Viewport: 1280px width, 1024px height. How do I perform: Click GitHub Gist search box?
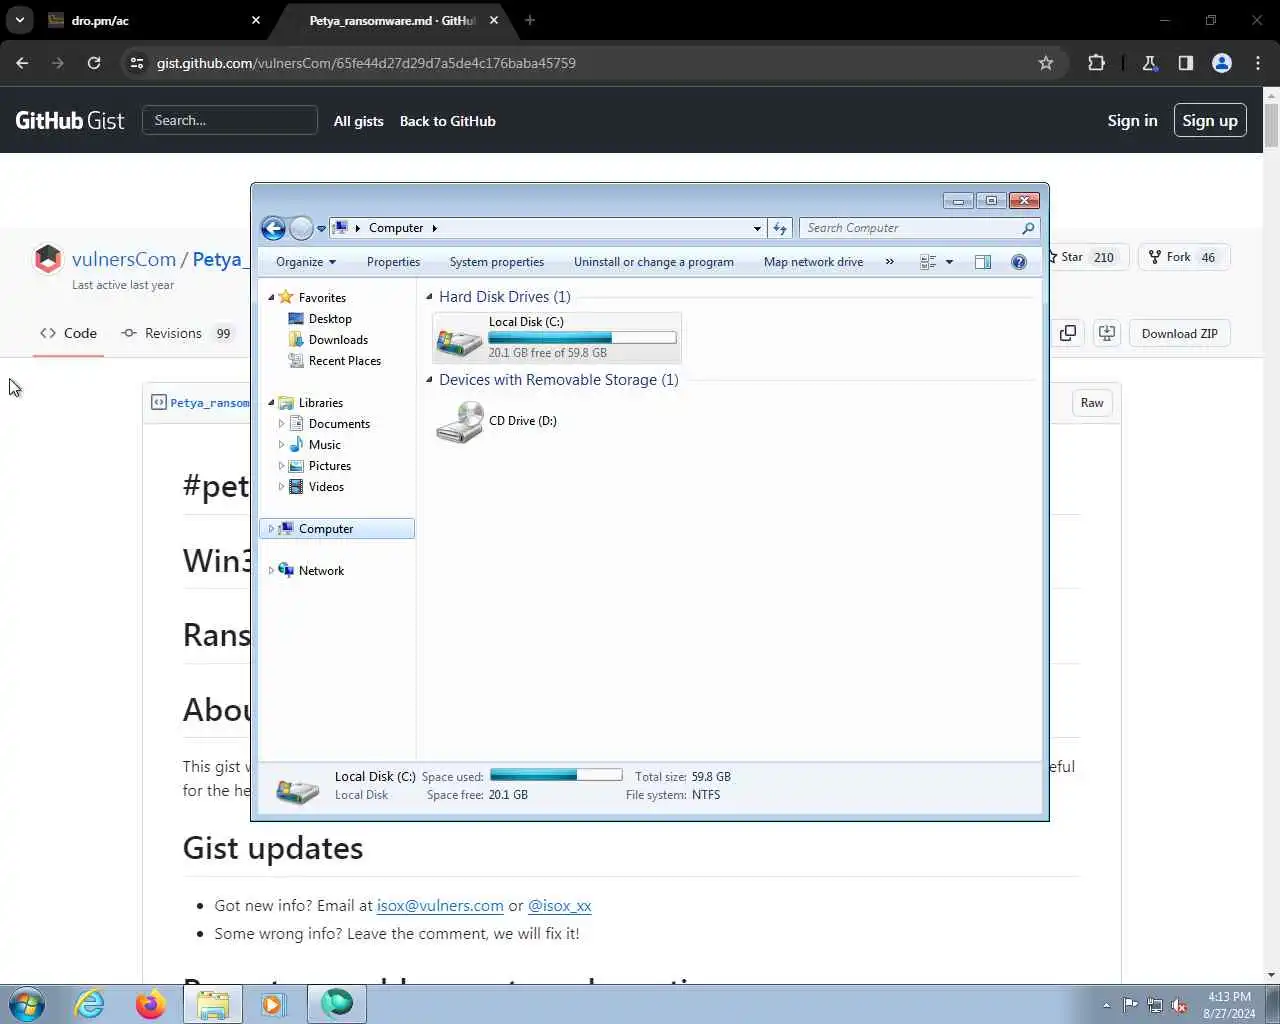[x=230, y=120]
